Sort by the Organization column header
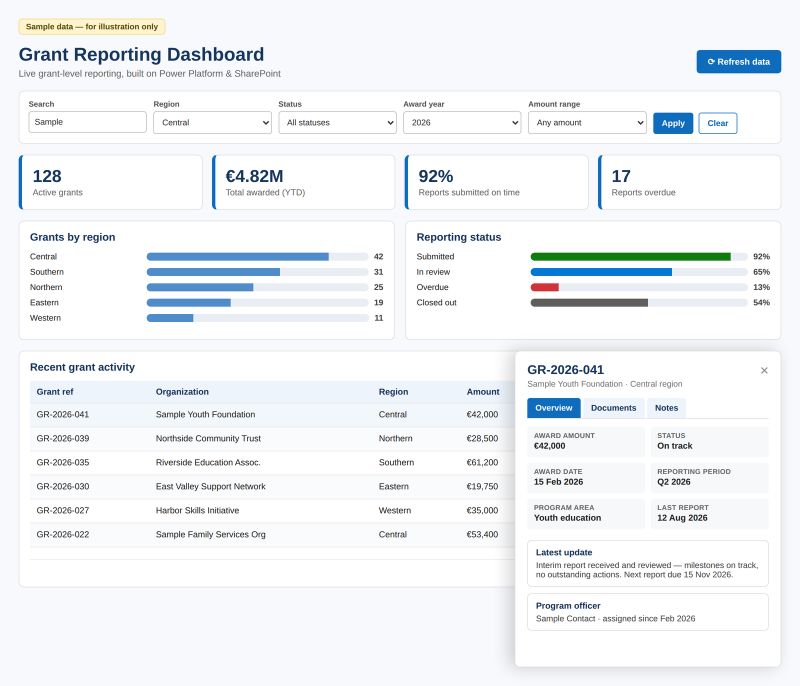This screenshot has width=800, height=686. pos(182,392)
